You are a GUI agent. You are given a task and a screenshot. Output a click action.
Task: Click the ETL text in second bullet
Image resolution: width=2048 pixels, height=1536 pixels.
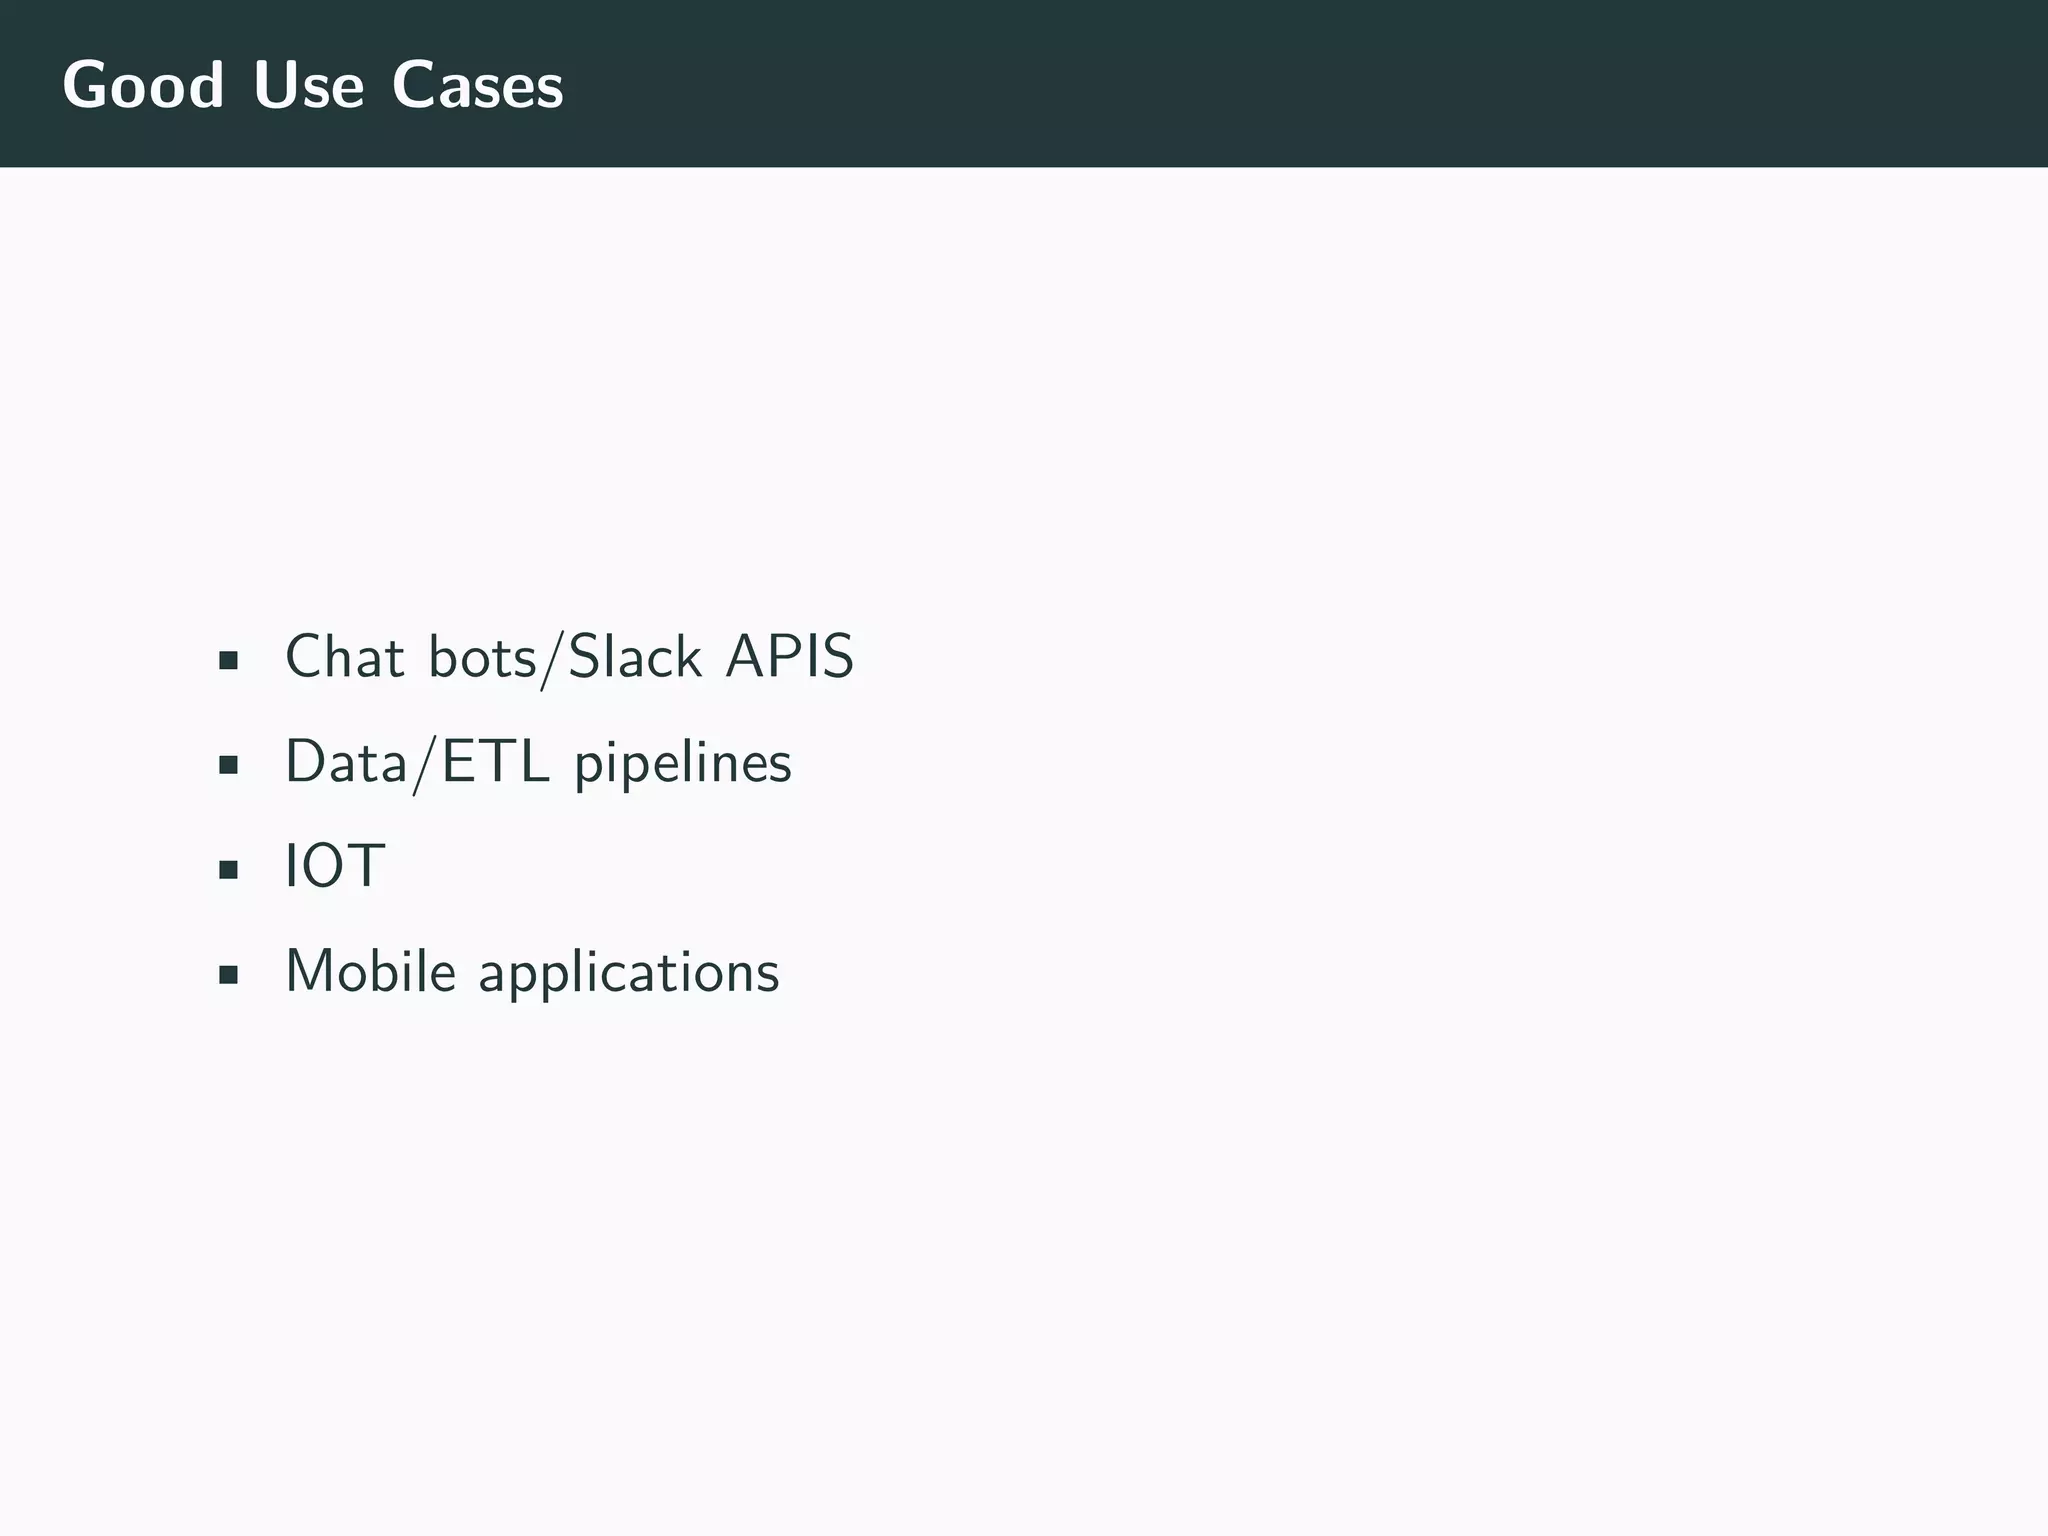coord(495,762)
